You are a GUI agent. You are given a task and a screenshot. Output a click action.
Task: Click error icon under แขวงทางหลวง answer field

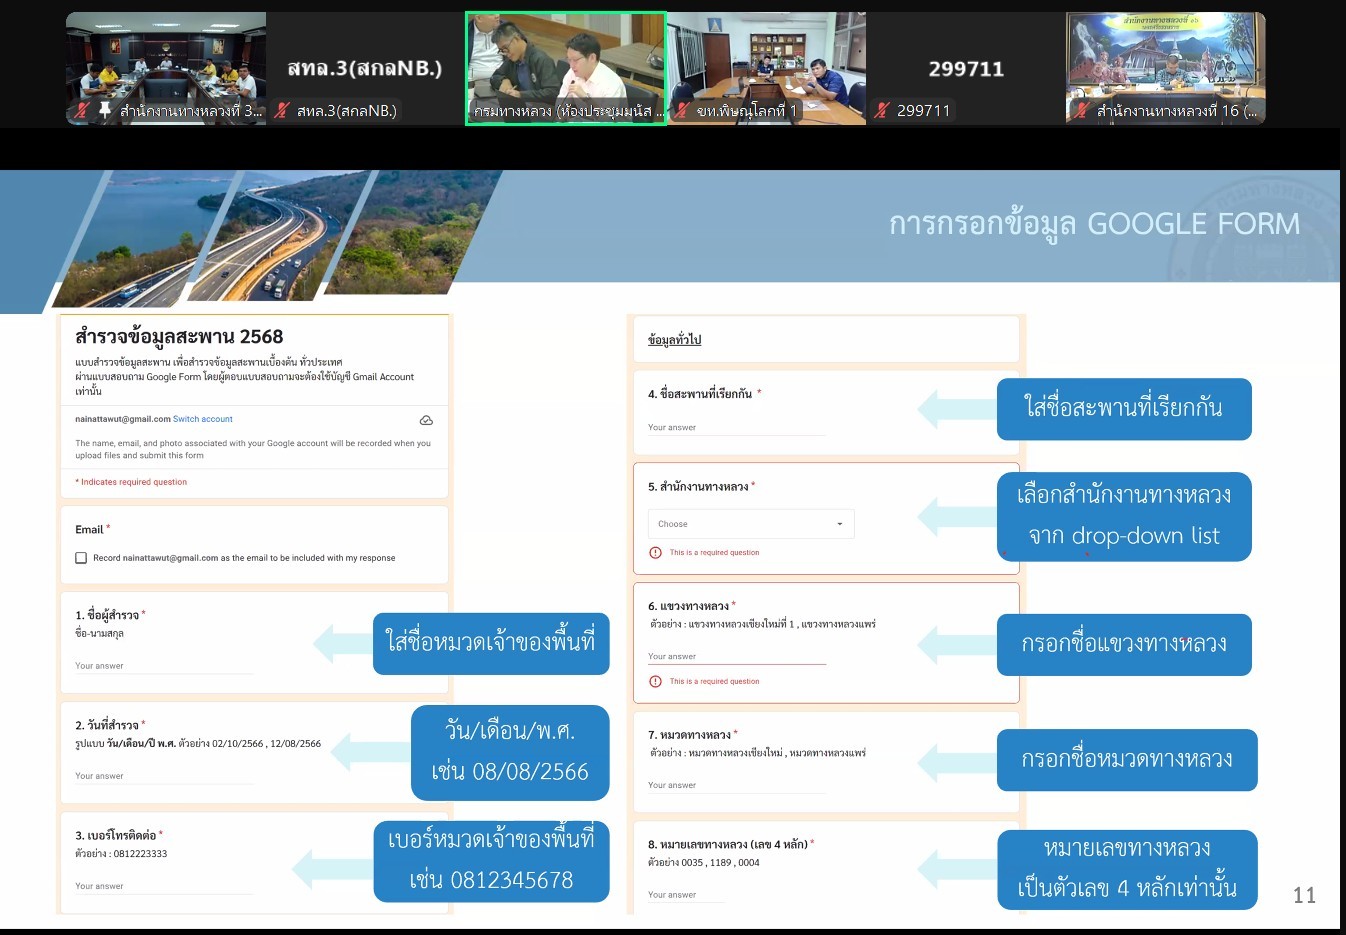pos(656,682)
